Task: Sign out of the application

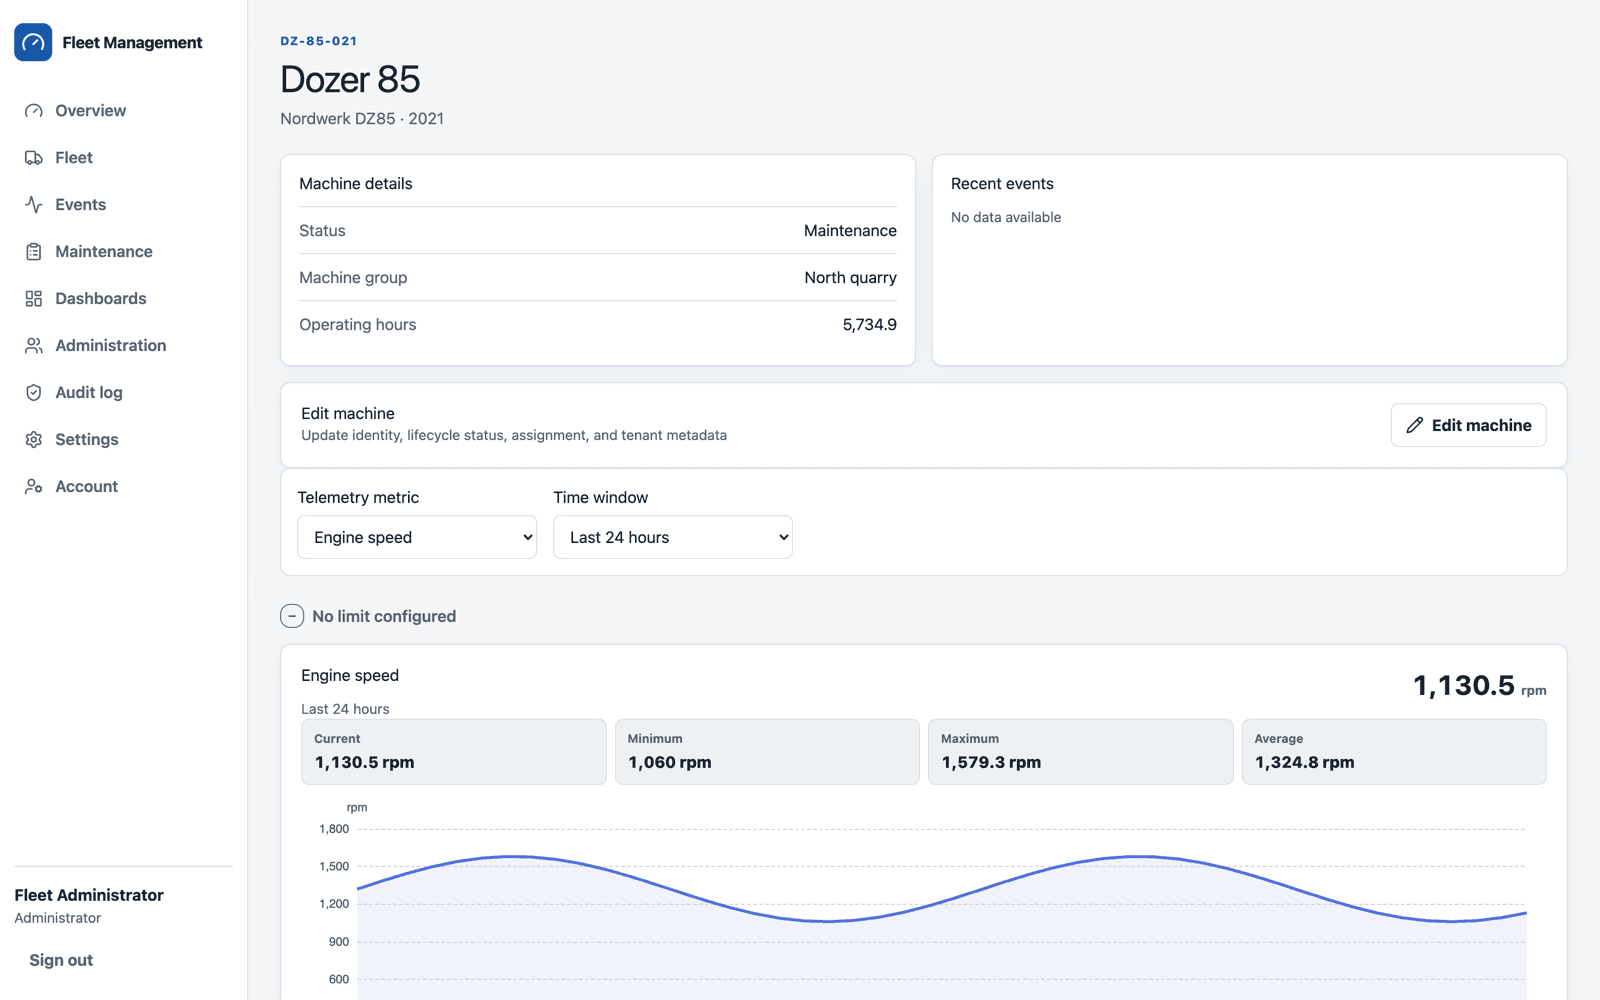Action: 61,960
